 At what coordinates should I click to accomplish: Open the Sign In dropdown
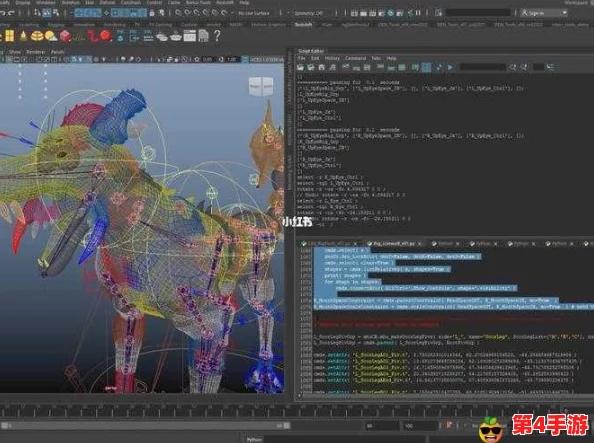pyautogui.click(x=544, y=13)
